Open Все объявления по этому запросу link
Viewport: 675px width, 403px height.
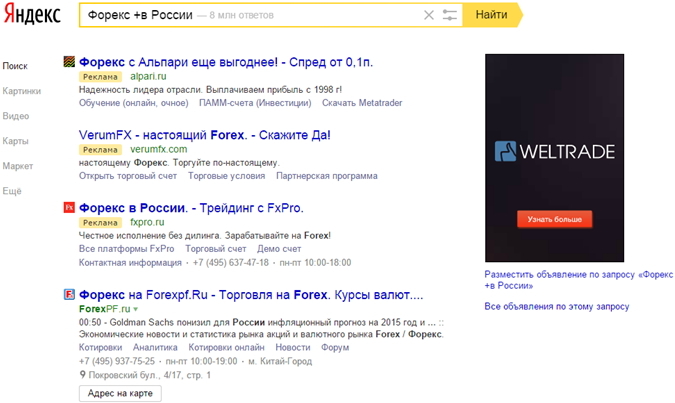557,307
